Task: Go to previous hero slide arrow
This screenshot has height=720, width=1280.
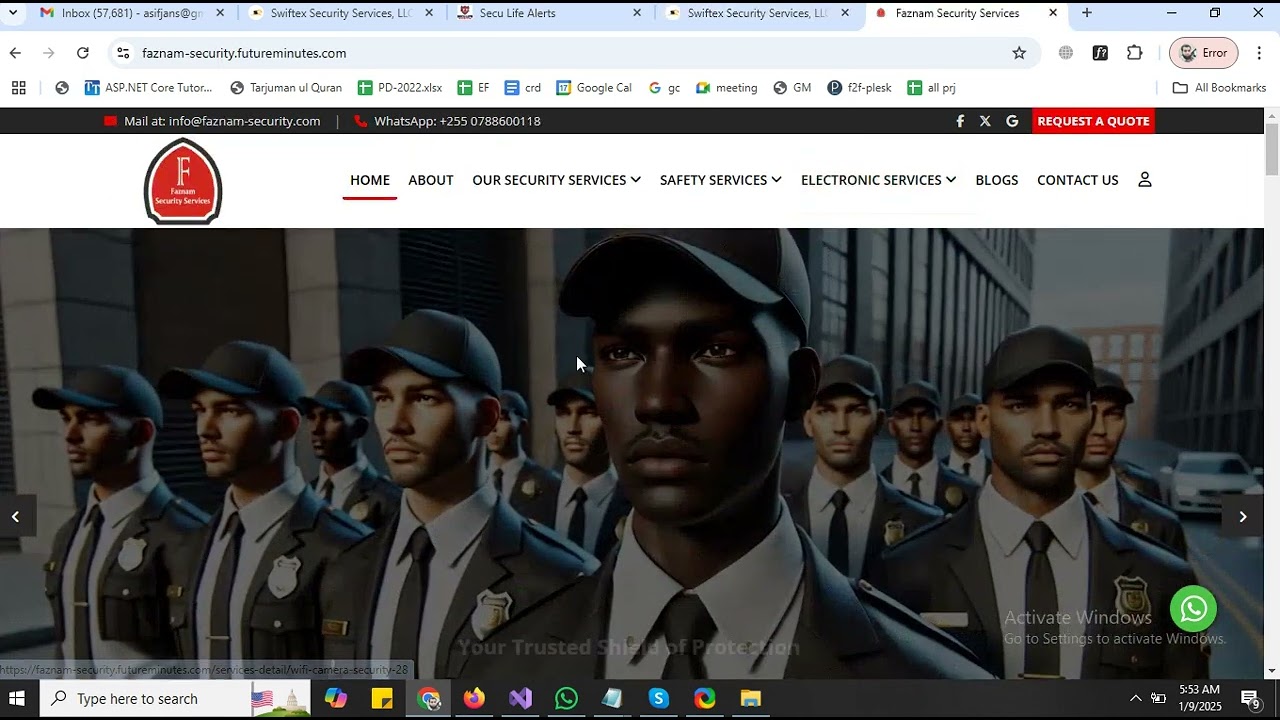Action: pyautogui.click(x=15, y=517)
